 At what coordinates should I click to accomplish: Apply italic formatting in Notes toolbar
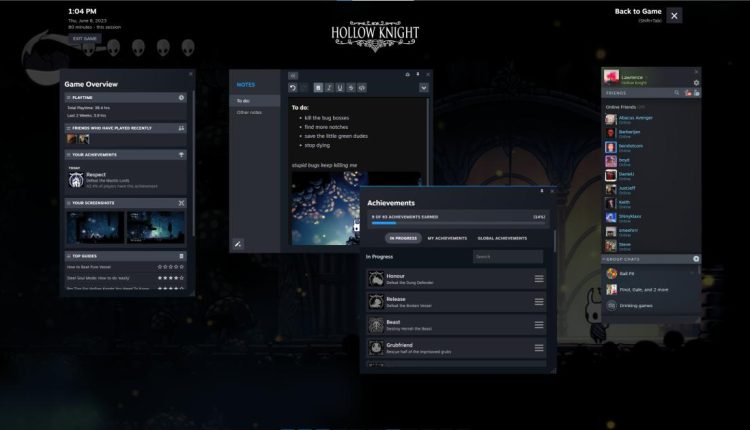point(329,88)
